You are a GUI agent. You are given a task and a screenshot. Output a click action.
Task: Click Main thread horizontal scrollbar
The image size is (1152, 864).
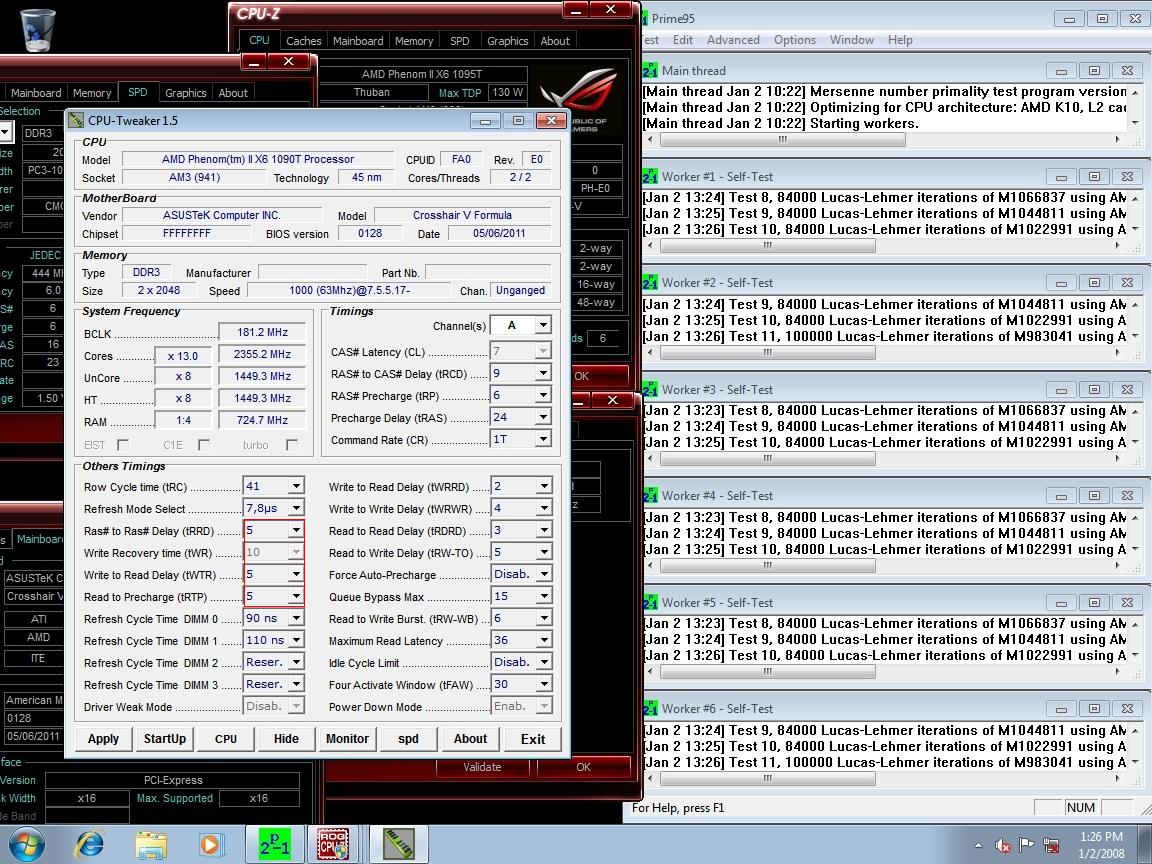pyautogui.click(x=884, y=139)
